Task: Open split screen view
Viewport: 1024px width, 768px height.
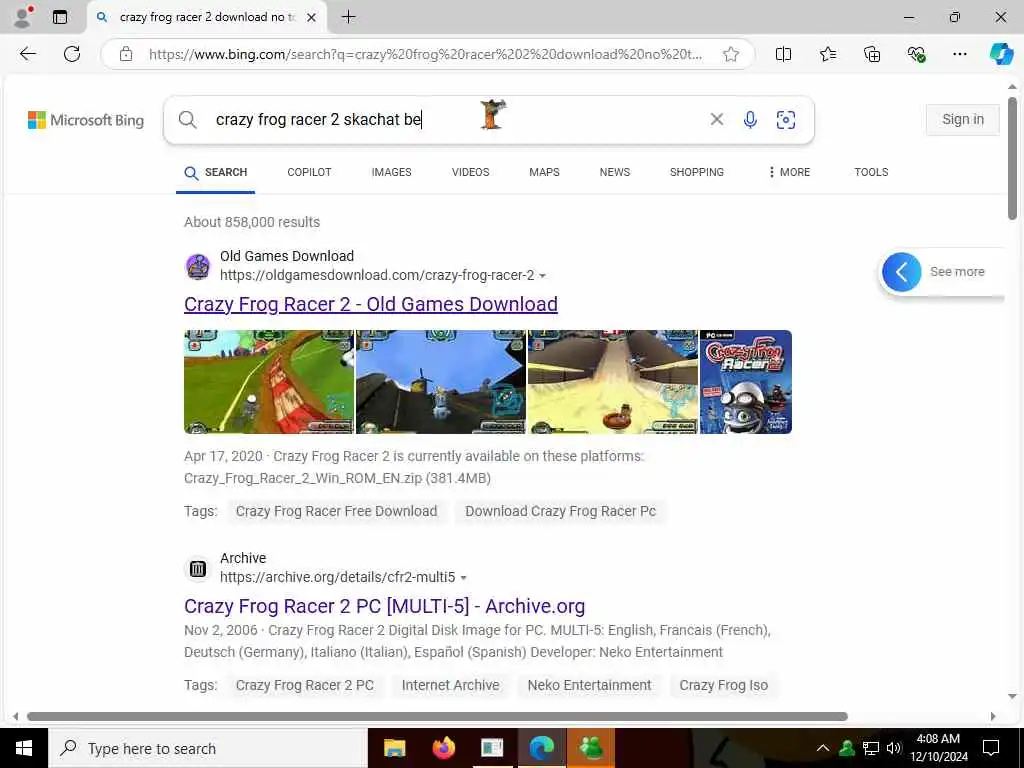Action: click(783, 54)
